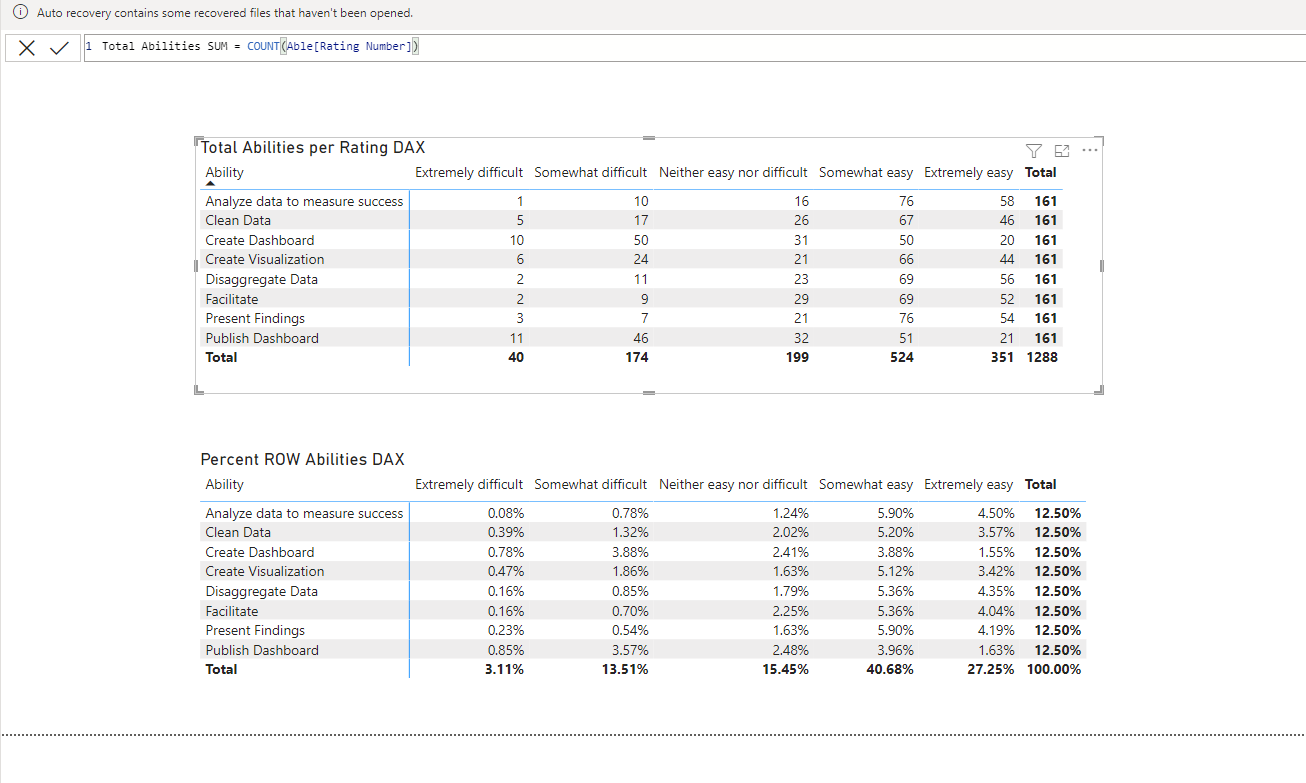1306x783 pixels.
Task: Click Extremely easy header in top table
Action: point(969,172)
